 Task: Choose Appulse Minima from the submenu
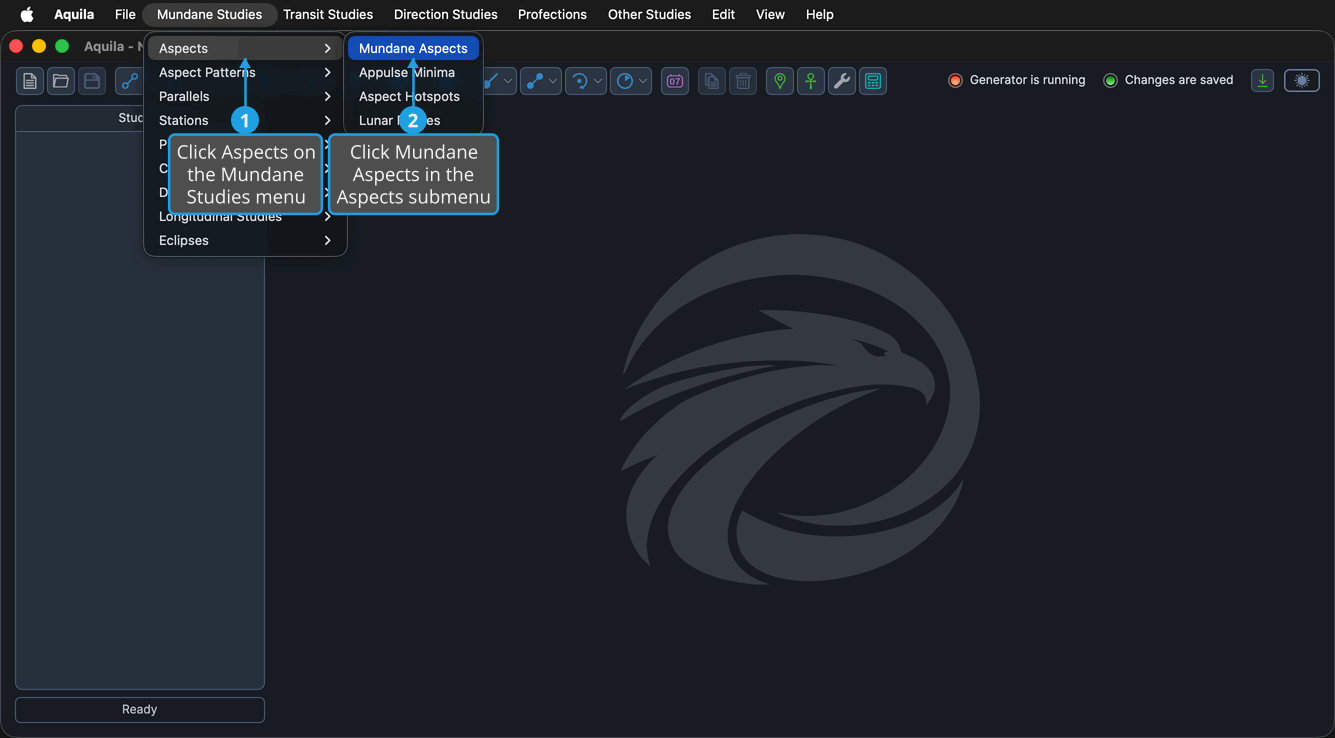[413, 72]
